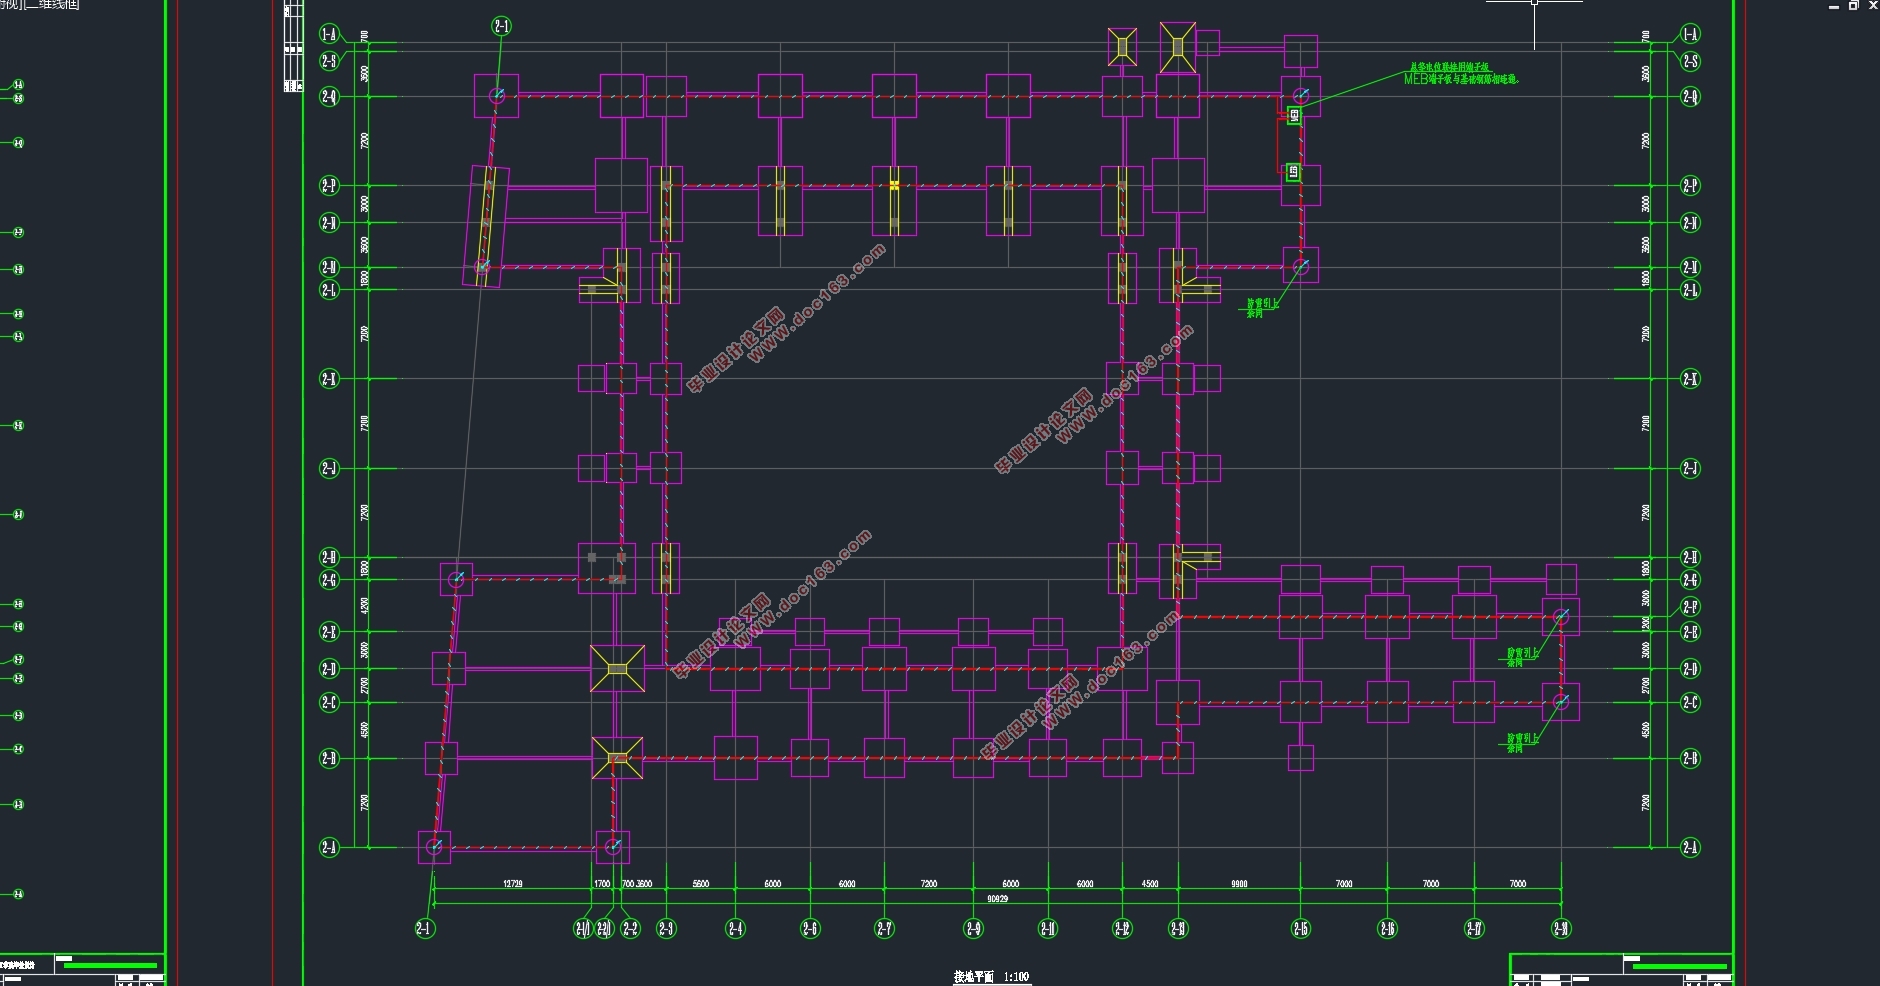Pick the 1700 dimension value

tap(602, 884)
